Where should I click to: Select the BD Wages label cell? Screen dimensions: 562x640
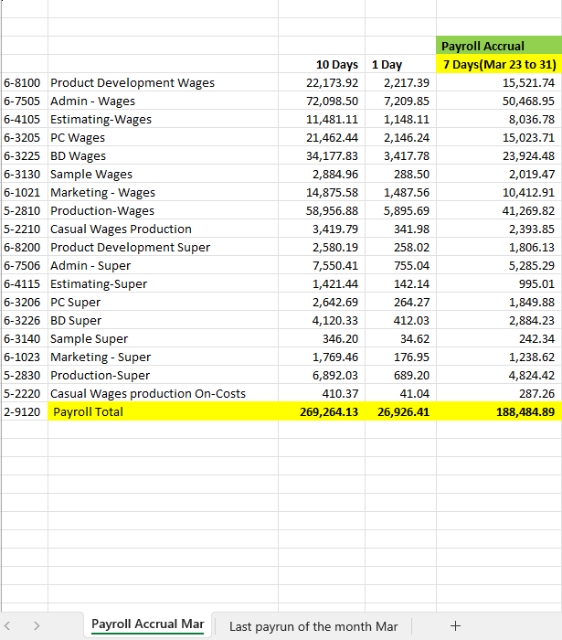pyautogui.click(x=163, y=156)
